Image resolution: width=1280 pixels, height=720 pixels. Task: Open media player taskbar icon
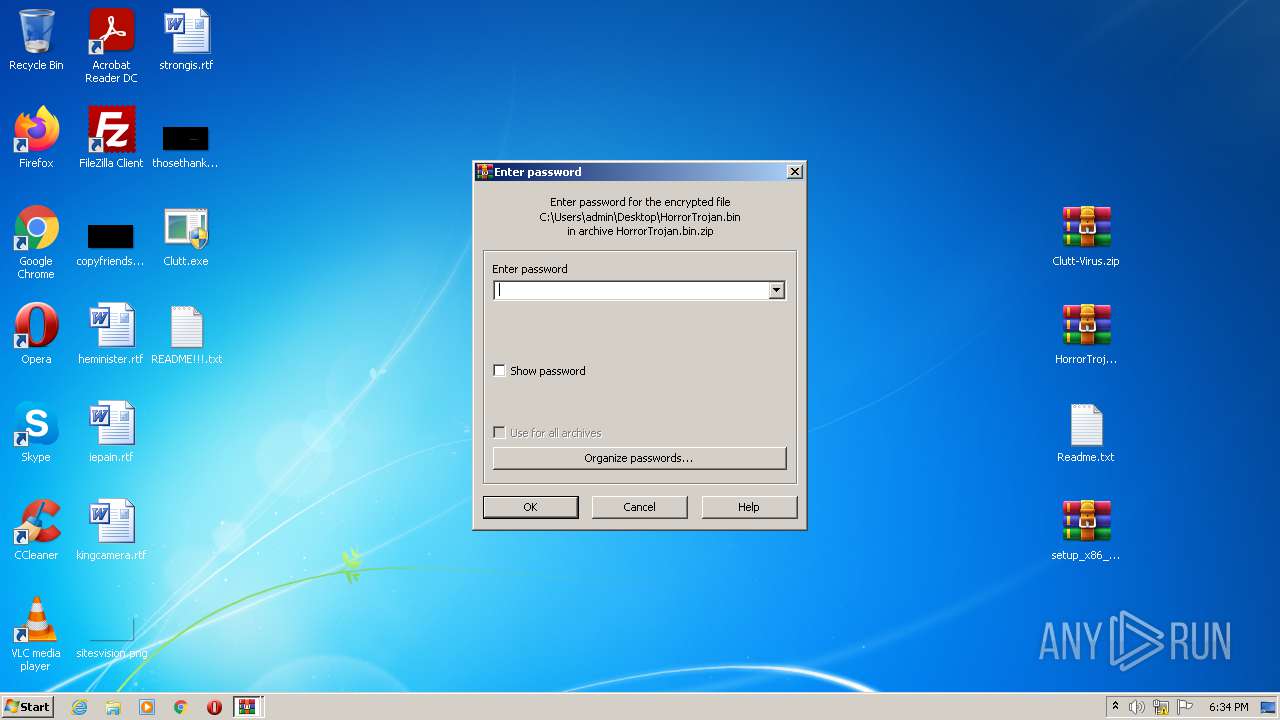(x=147, y=707)
